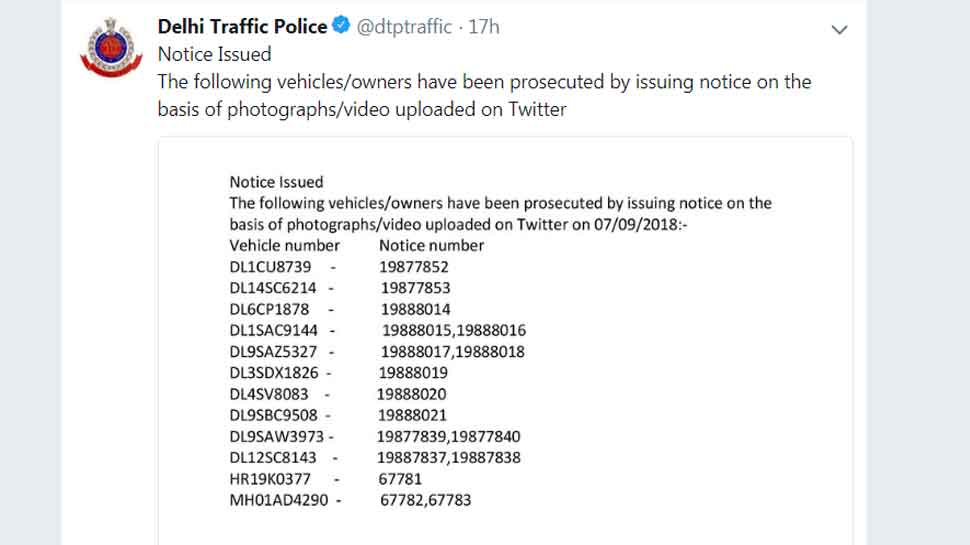The width and height of the screenshot is (970, 545).
Task: Click notice number 19888014 in image
Action: click(x=415, y=309)
